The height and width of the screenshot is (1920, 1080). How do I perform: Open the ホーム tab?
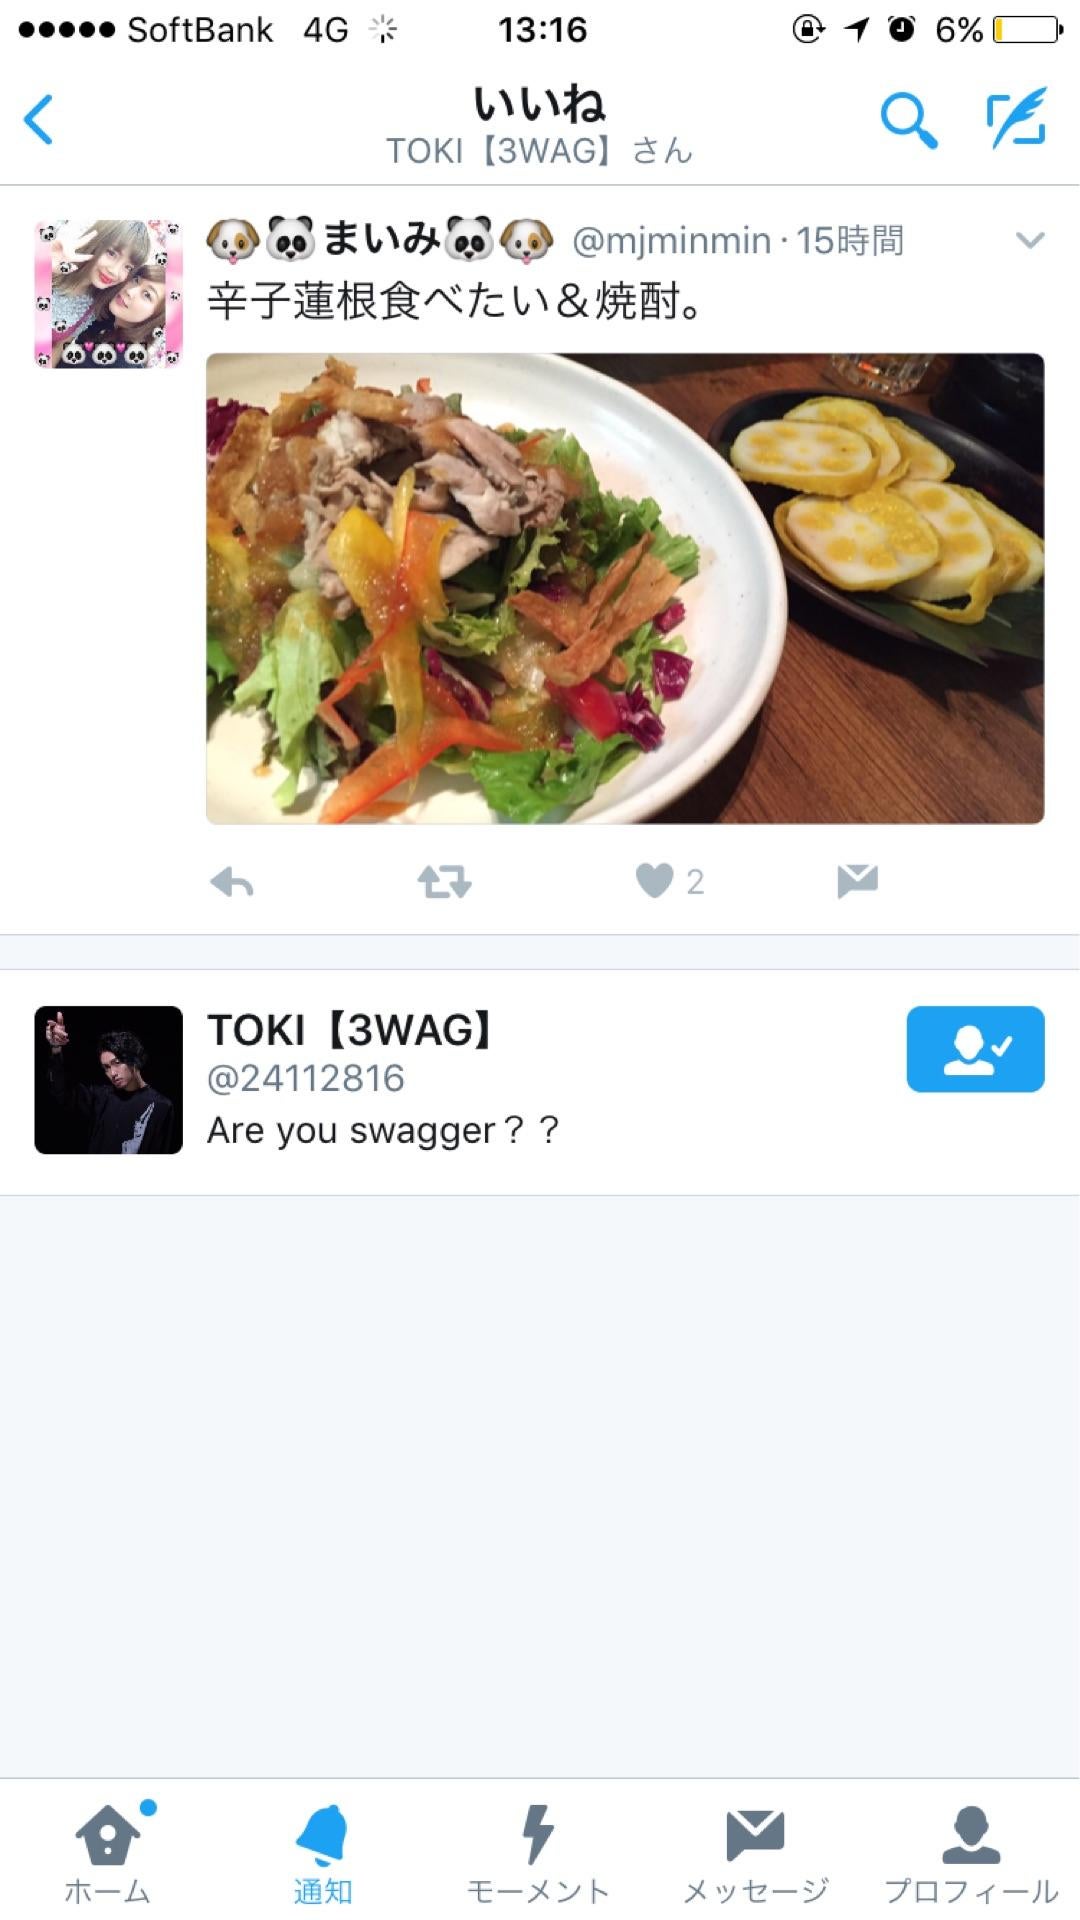coord(108,1851)
